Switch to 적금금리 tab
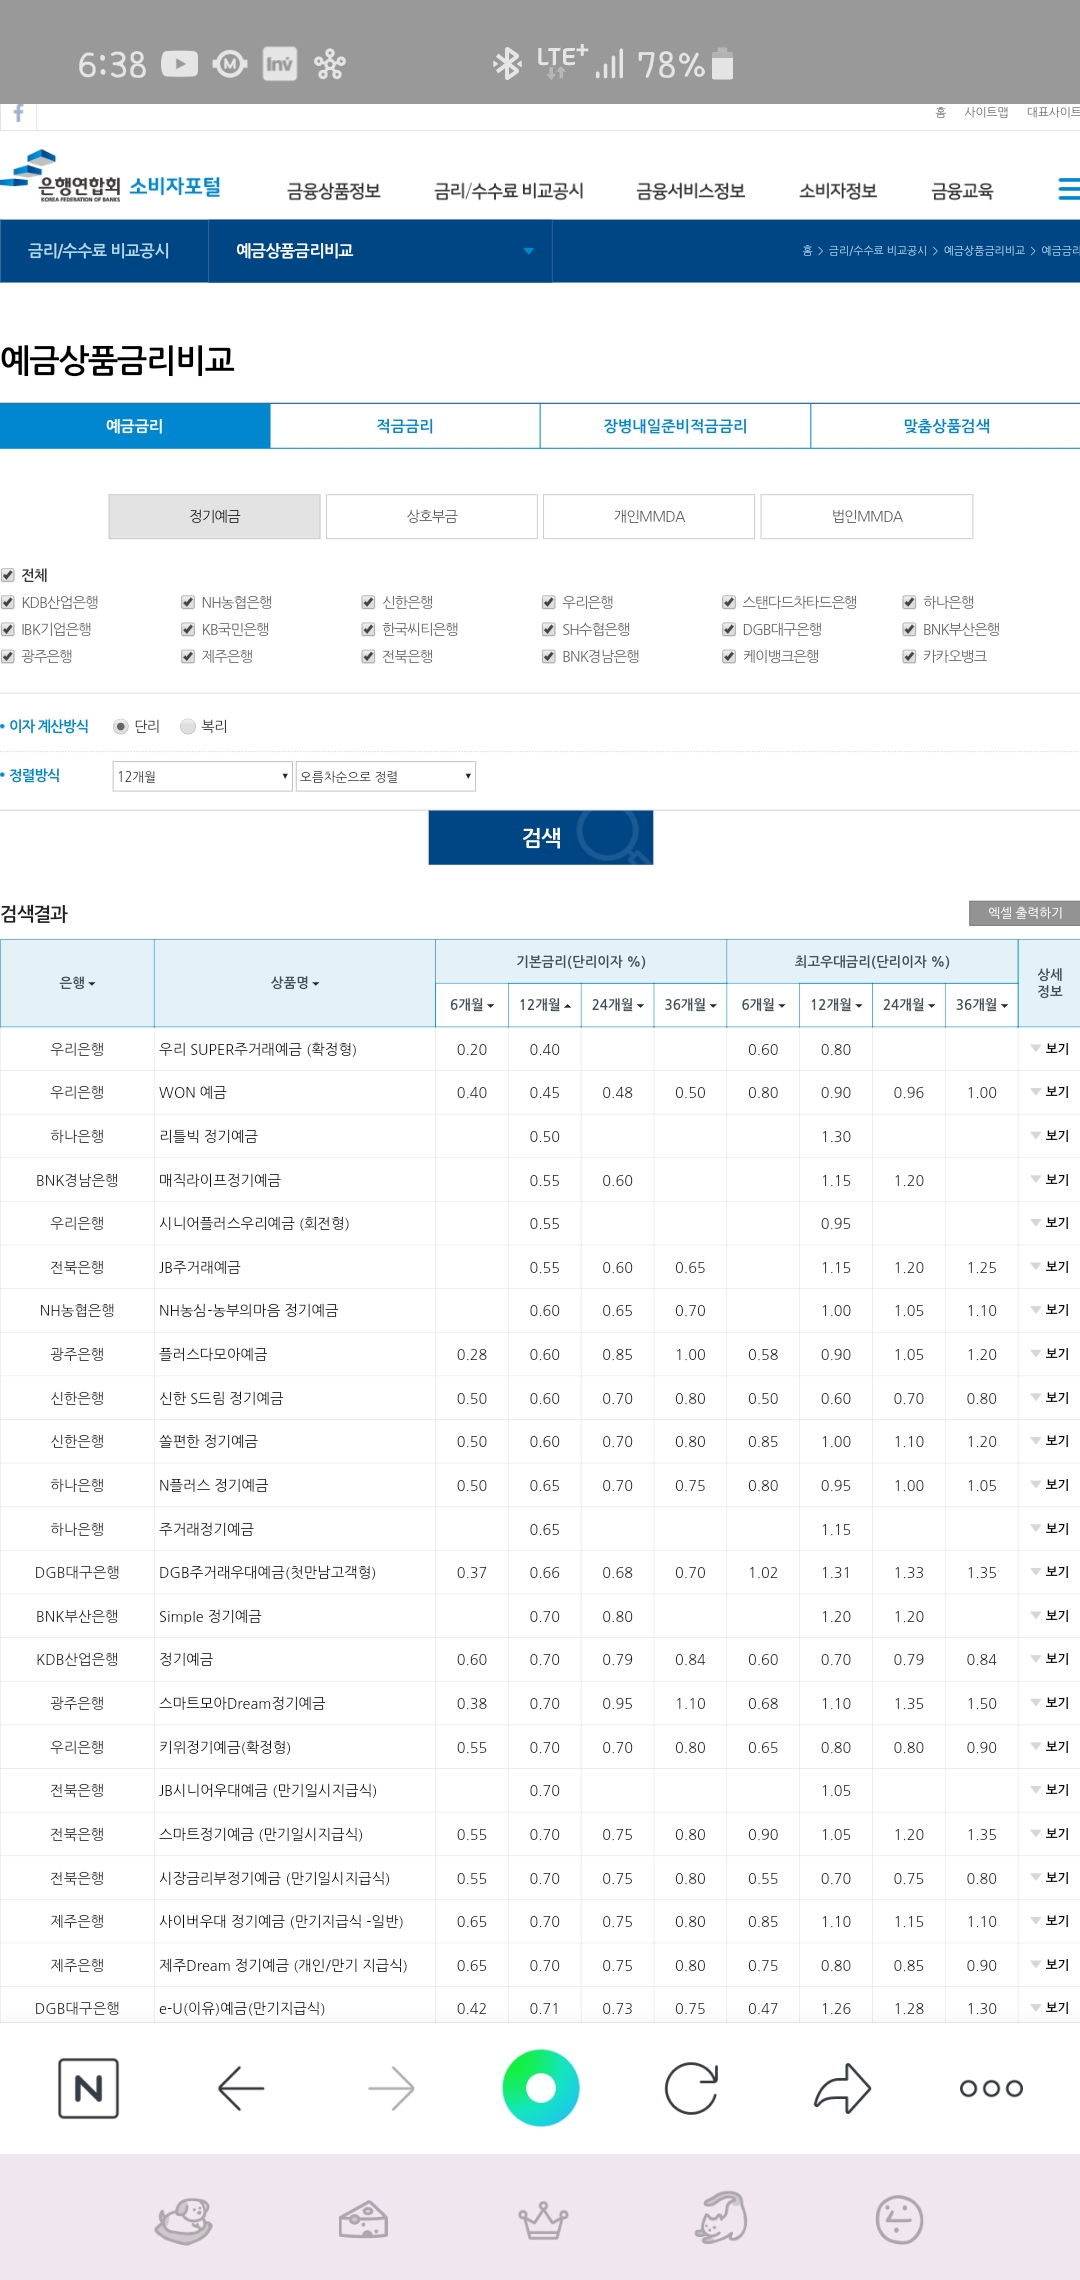This screenshot has width=1080, height=2280. click(x=405, y=426)
